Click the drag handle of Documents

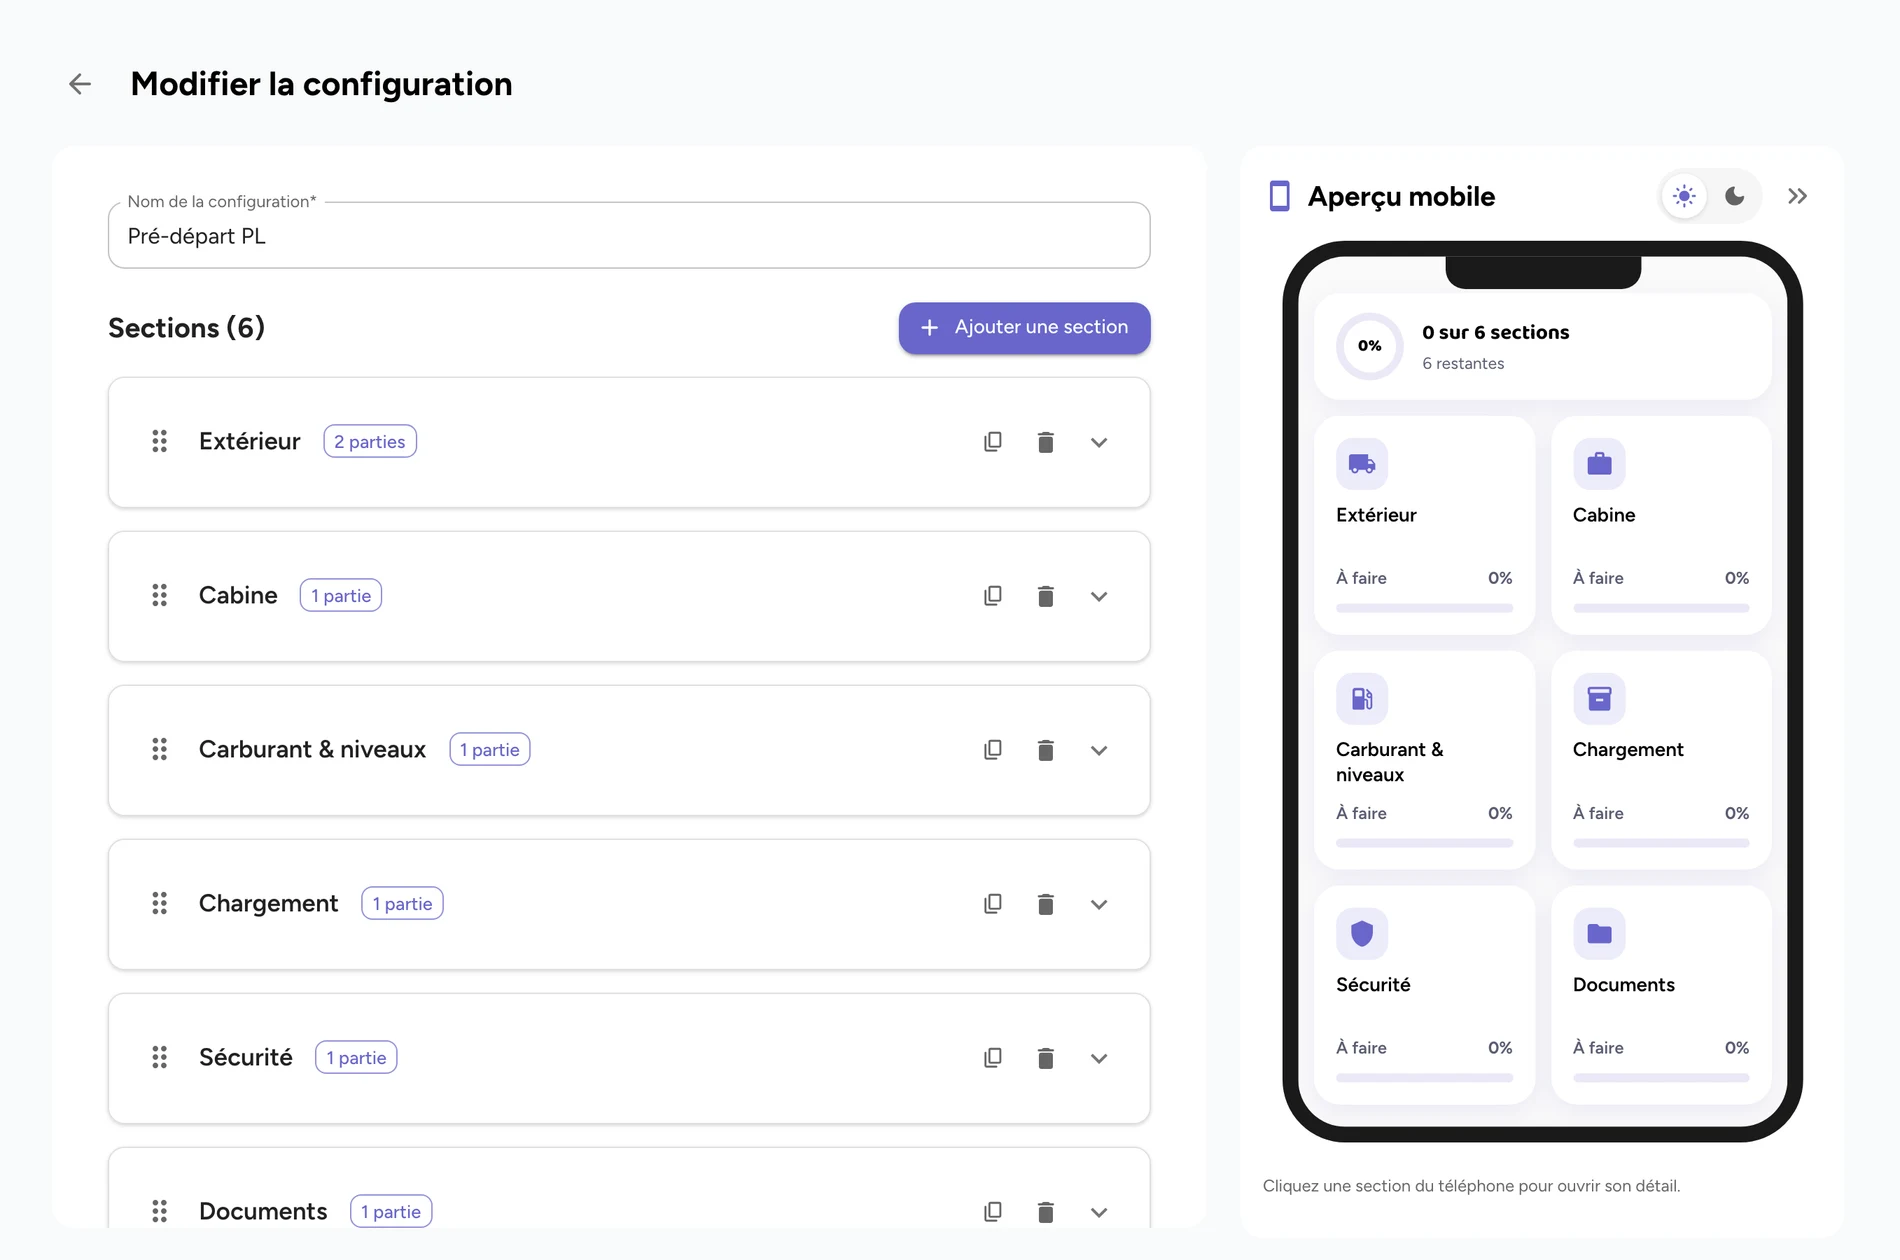[159, 1211]
